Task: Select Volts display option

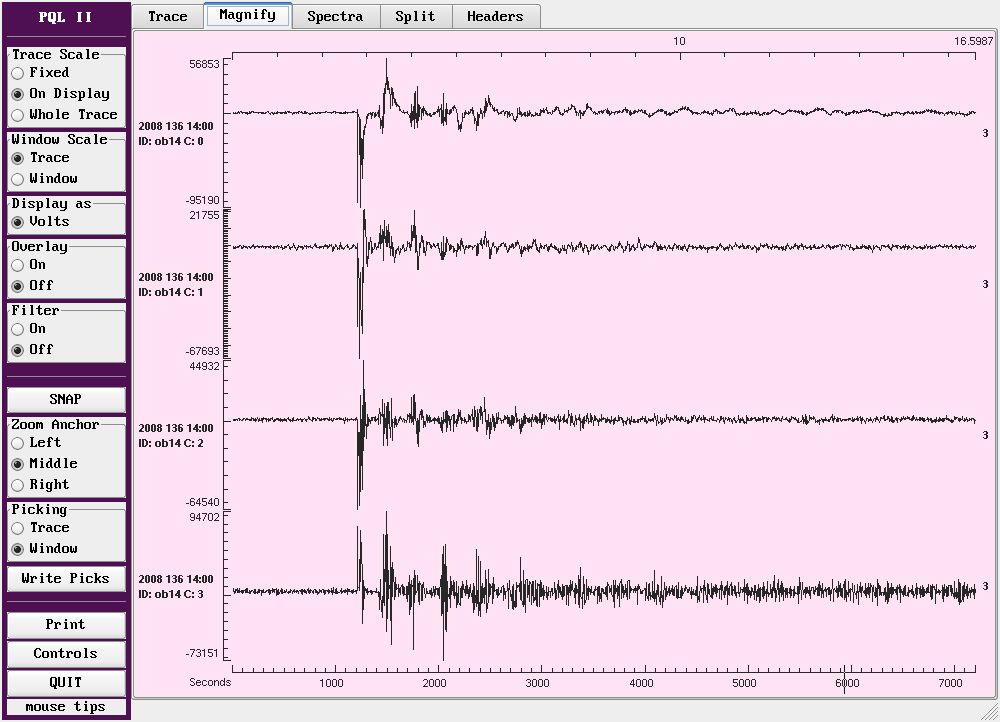Action: (x=18, y=222)
